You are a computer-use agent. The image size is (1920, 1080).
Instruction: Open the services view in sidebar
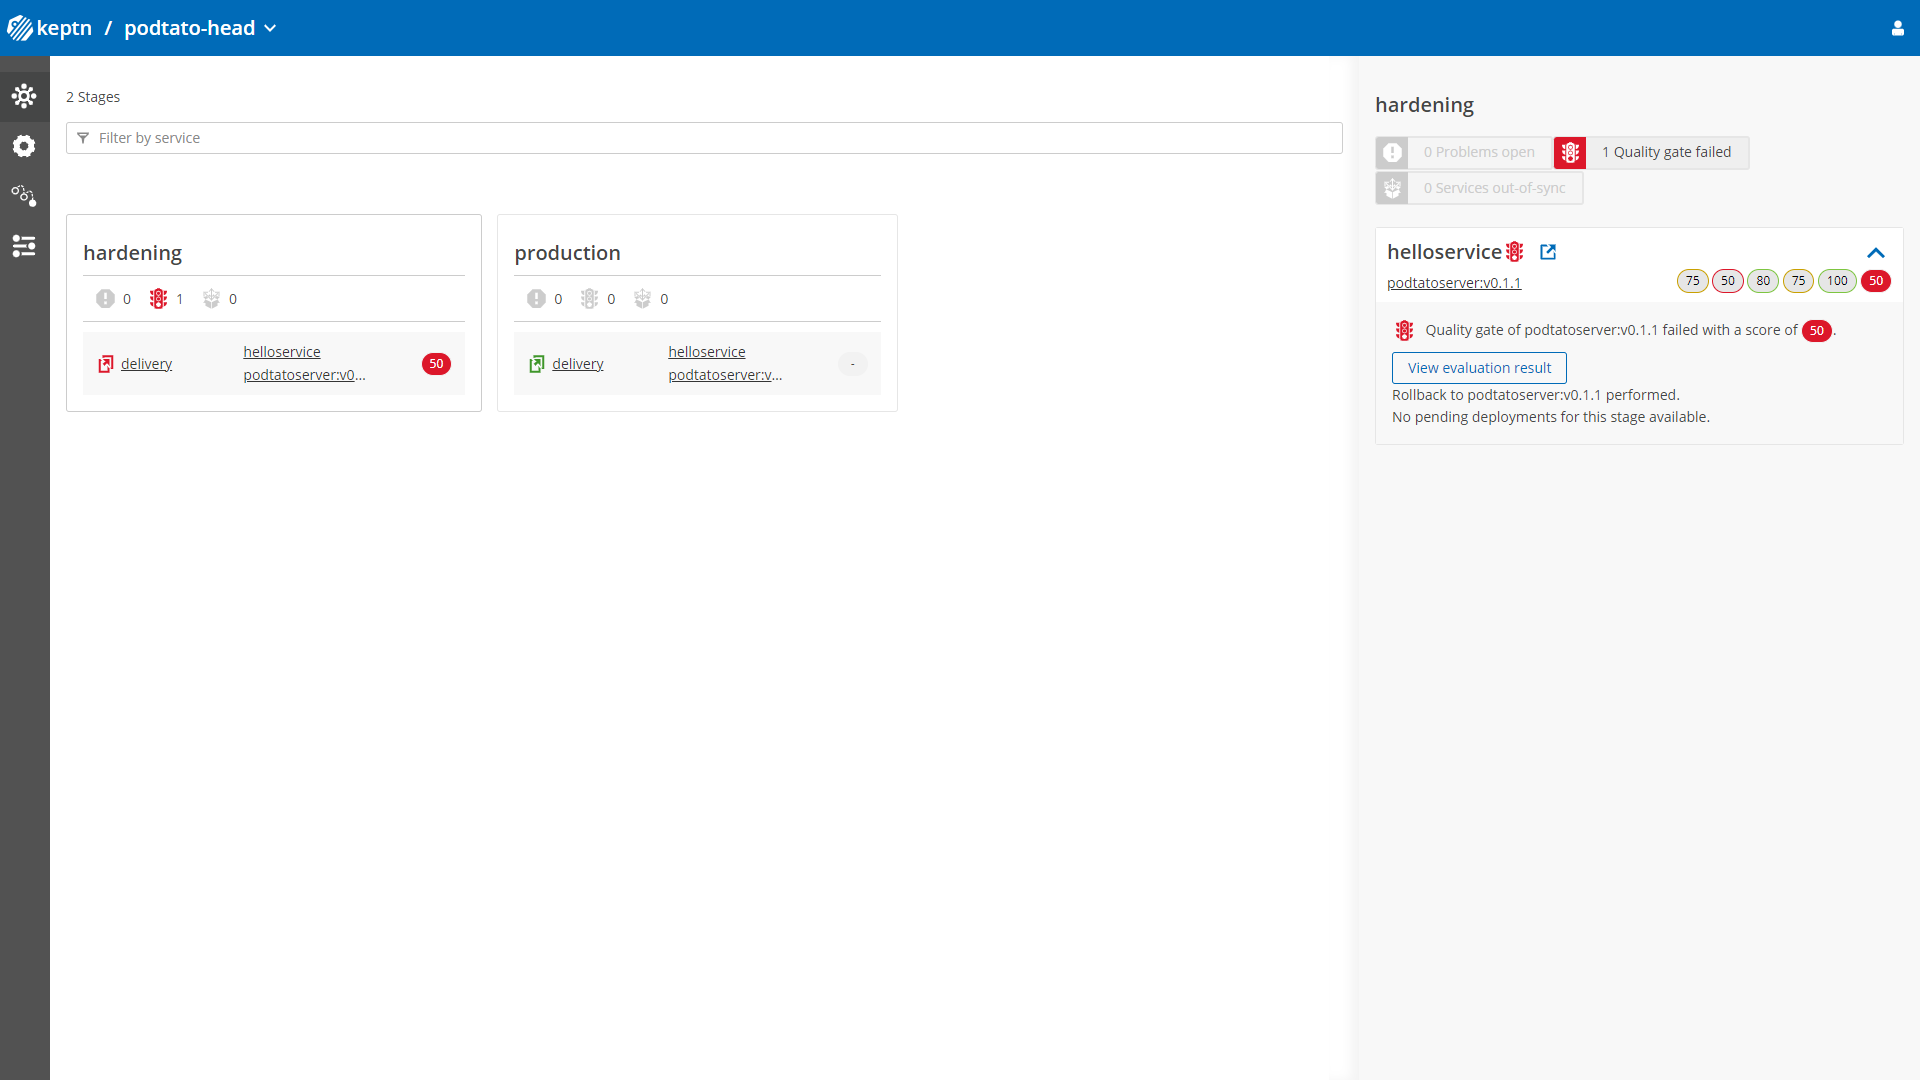pos(24,146)
